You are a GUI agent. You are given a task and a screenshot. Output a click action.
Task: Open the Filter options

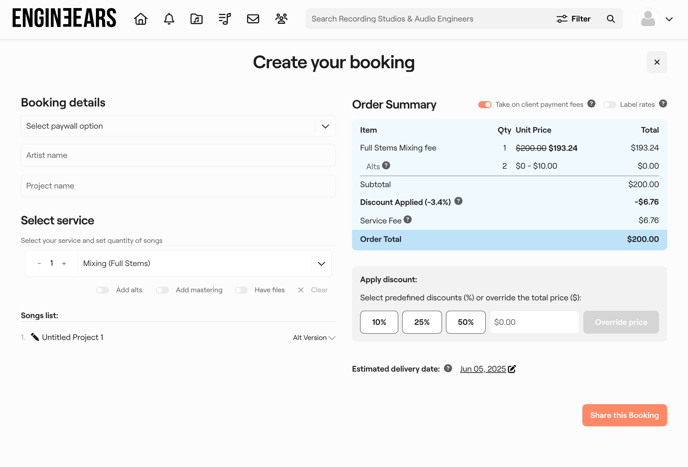573,19
